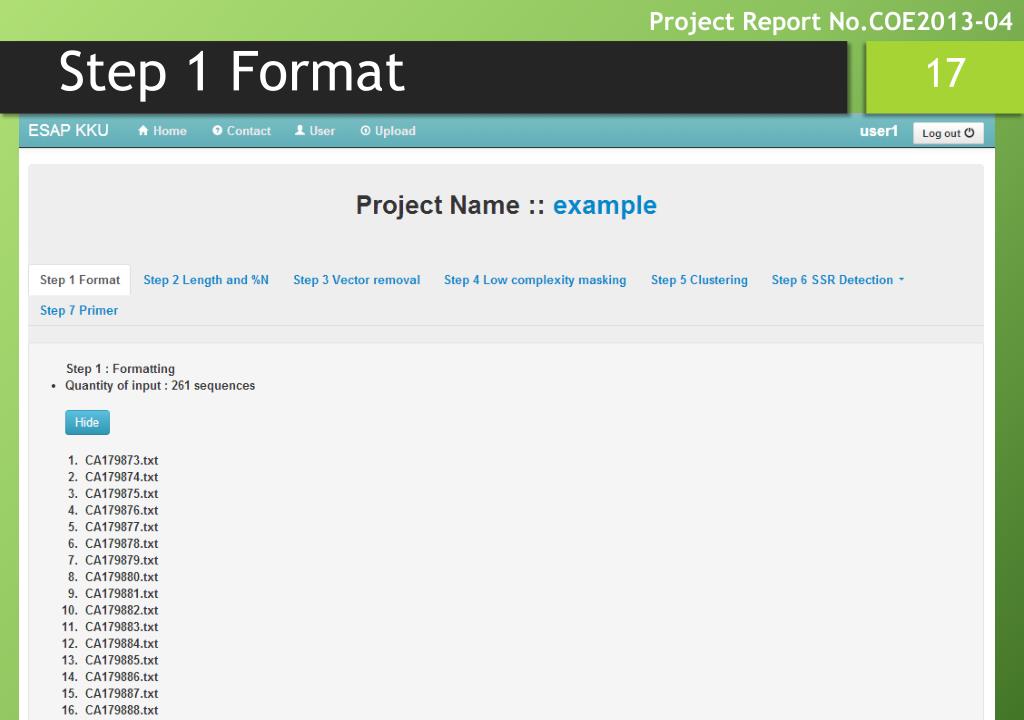Select file CA179875.txt
This screenshot has width=1024, height=720.
coord(121,493)
